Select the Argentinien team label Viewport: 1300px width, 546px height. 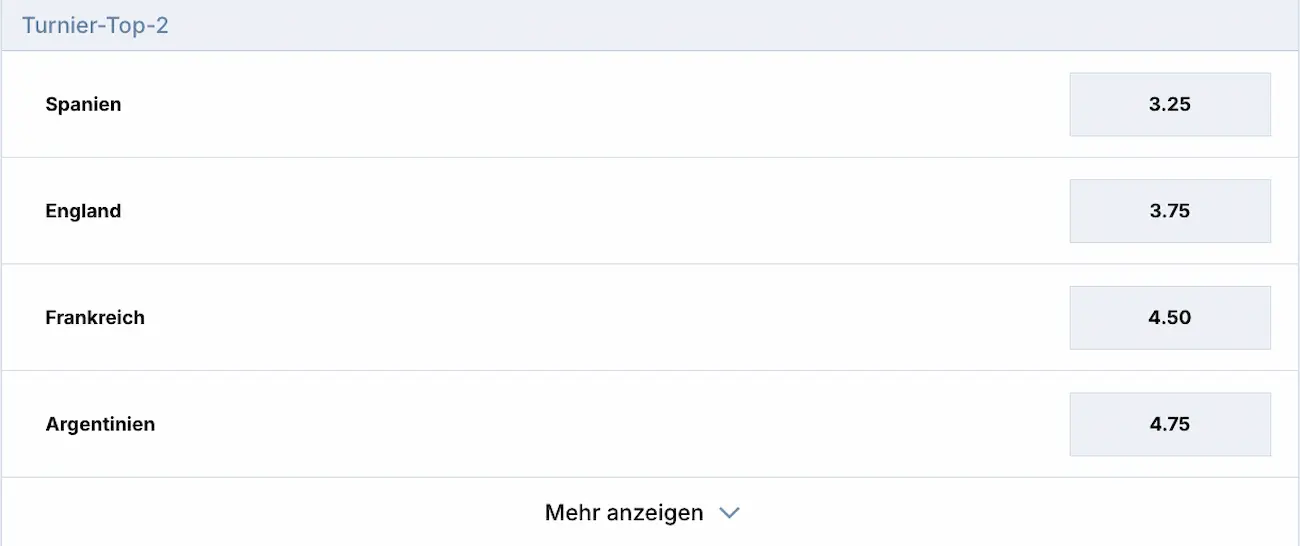100,424
